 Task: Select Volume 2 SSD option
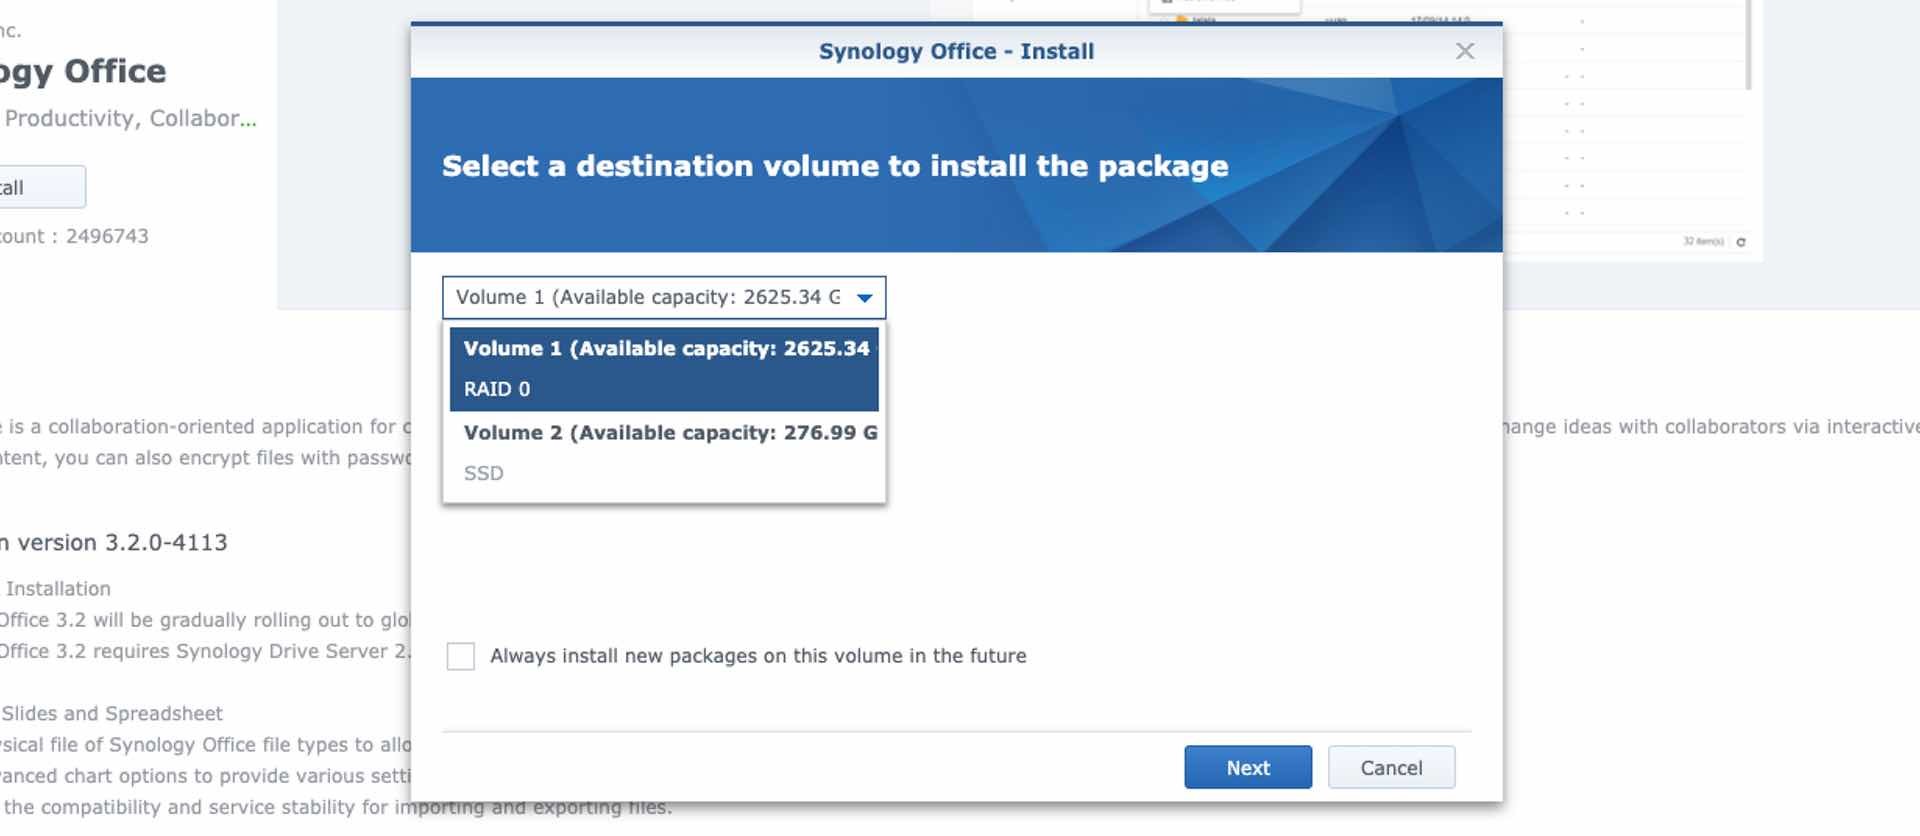tap(664, 453)
